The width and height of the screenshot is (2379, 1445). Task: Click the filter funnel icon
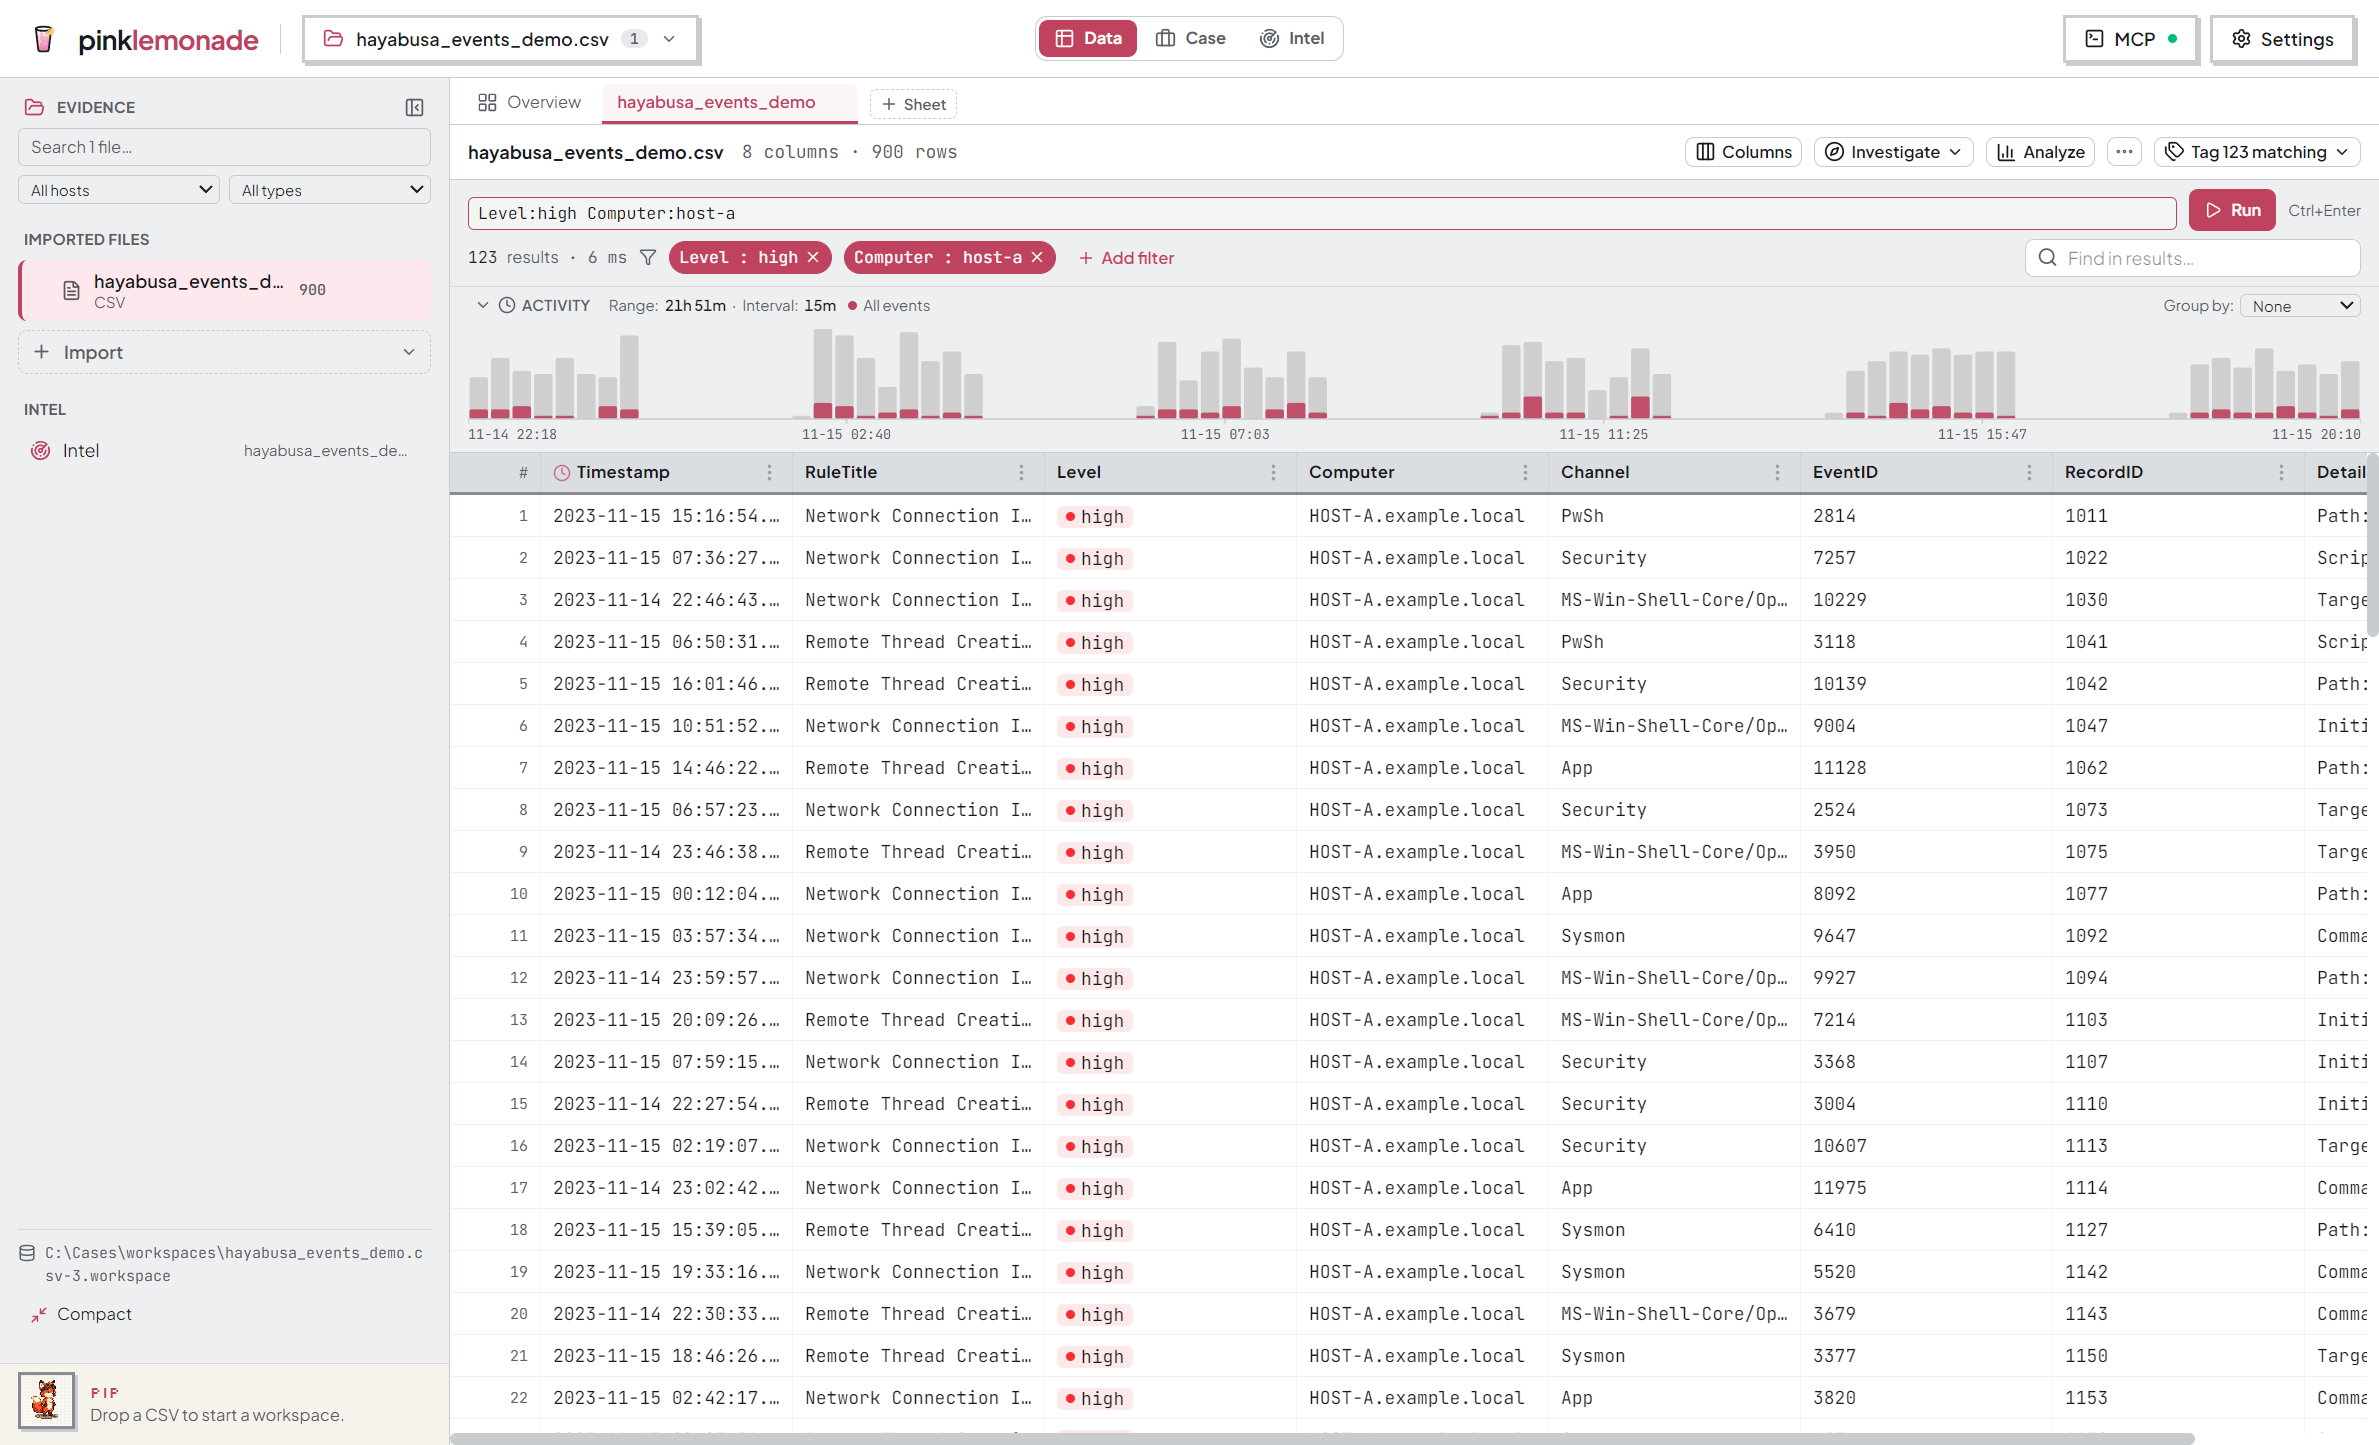coord(648,258)
